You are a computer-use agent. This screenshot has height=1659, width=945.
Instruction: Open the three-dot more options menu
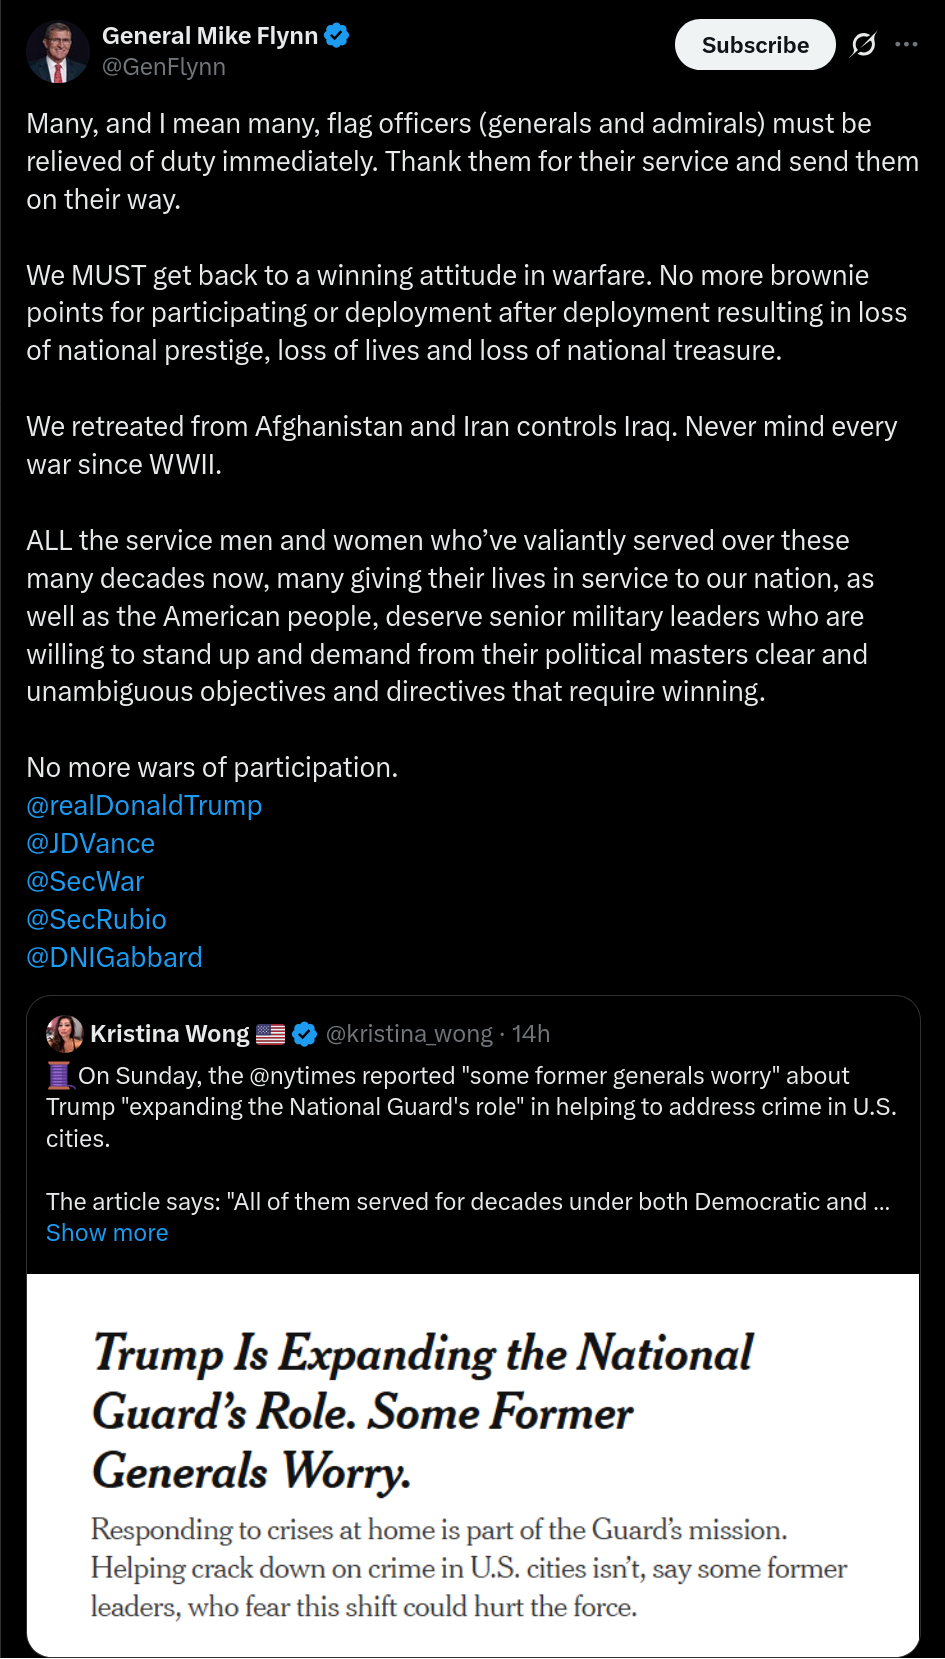click(x=906, y=45)
